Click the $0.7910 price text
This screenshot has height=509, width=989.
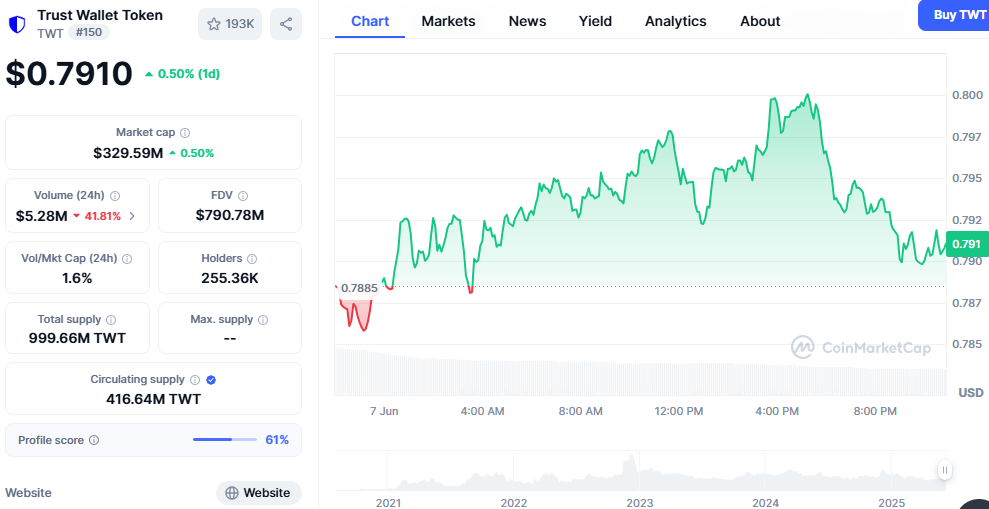click(69, 73)
